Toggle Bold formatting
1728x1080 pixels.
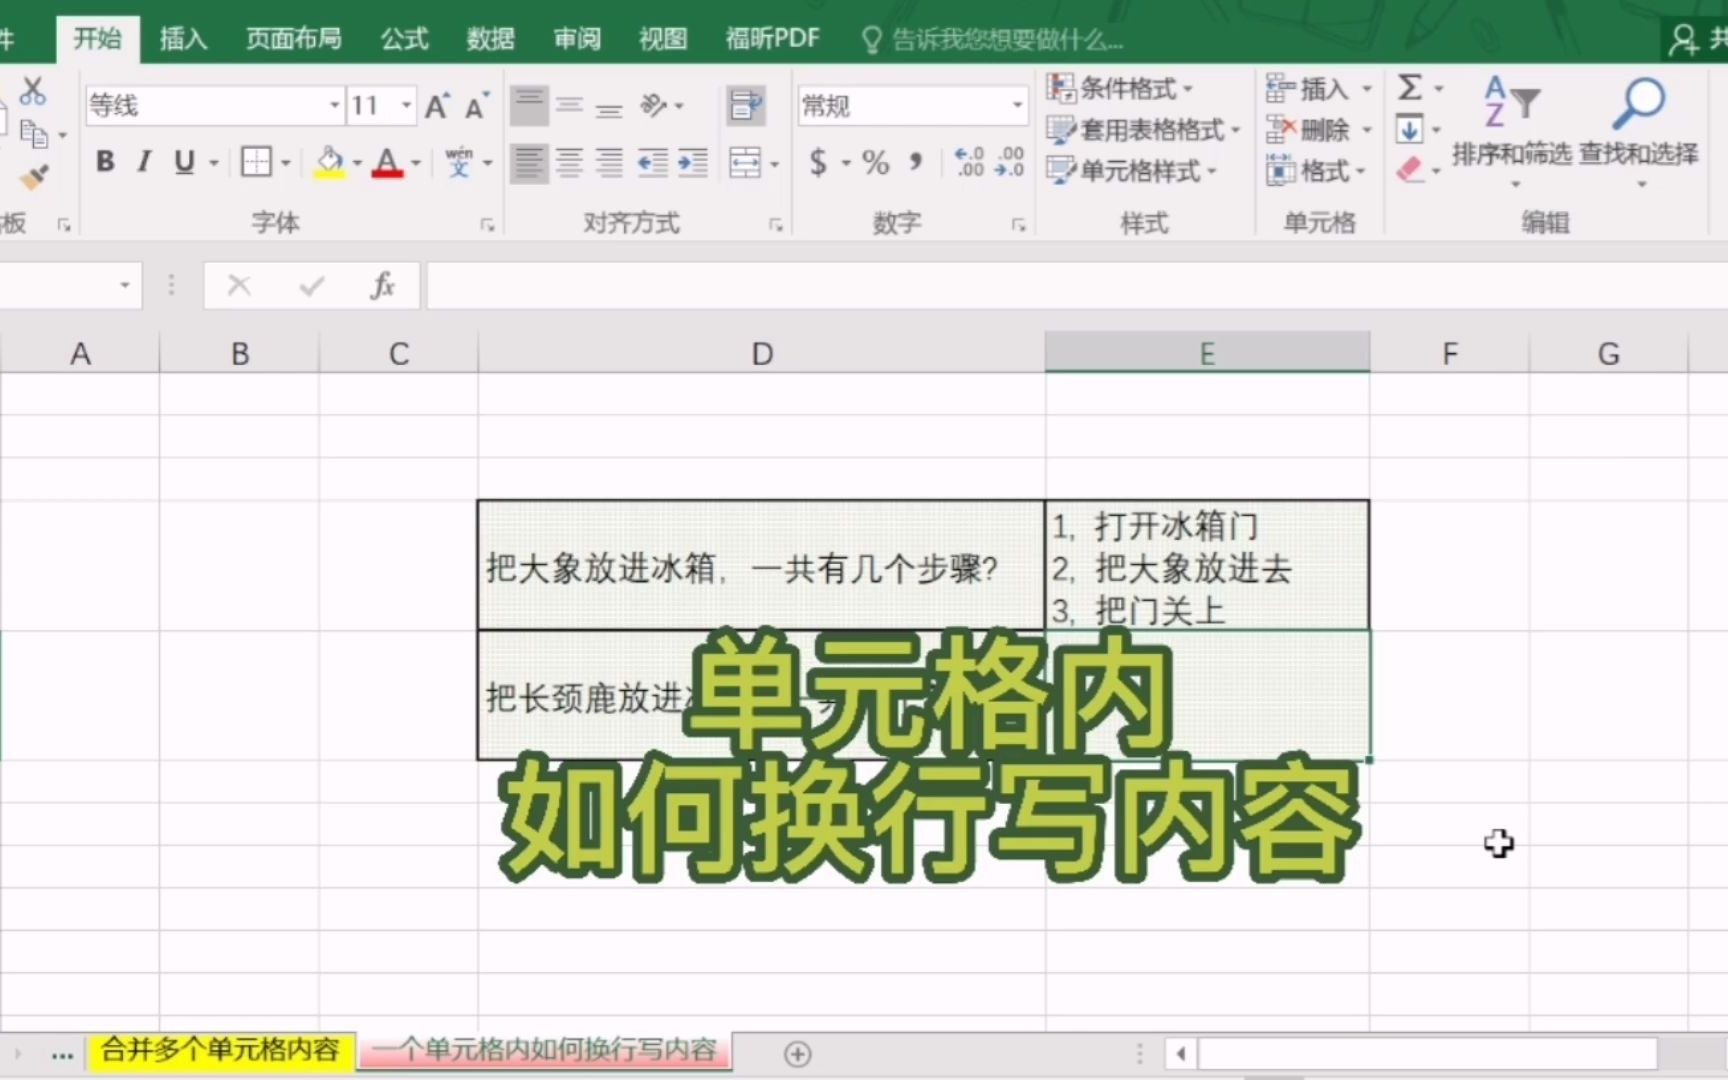[105, 162]
